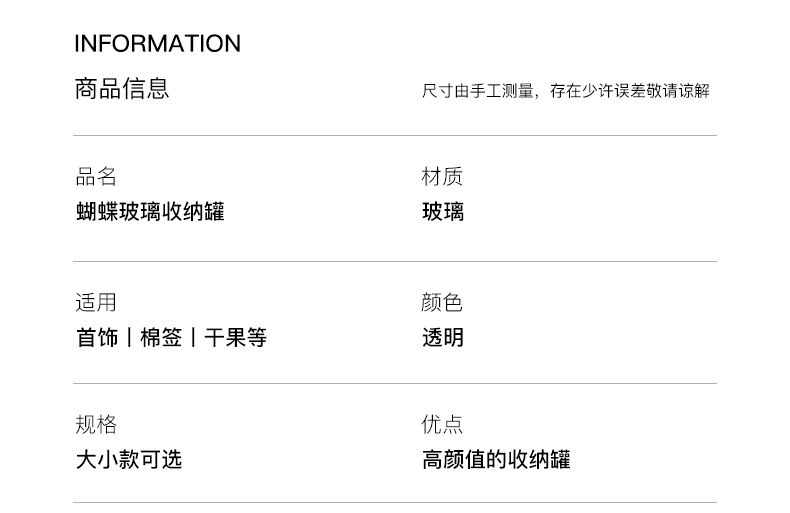Screen dimensions: 790x513
Task: Select the 大小款可选 specification value
Action: pyautogui.click(x=129, y=460)
